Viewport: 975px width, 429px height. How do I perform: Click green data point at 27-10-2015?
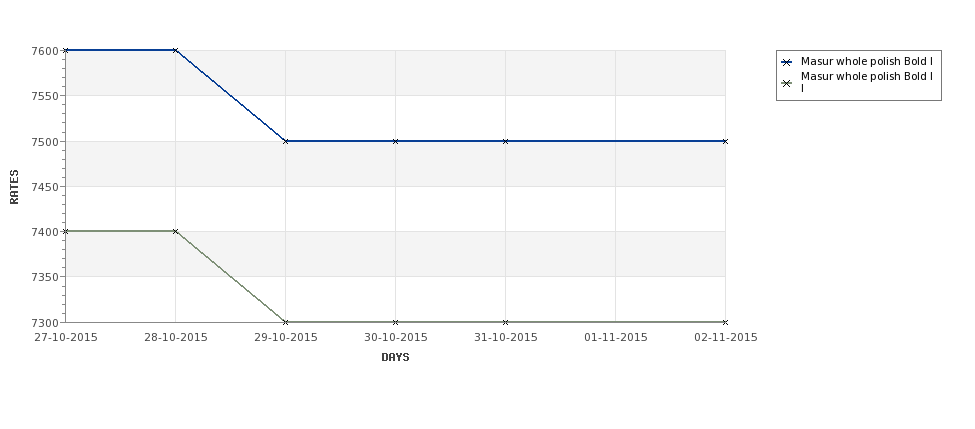tap(66, 231)
